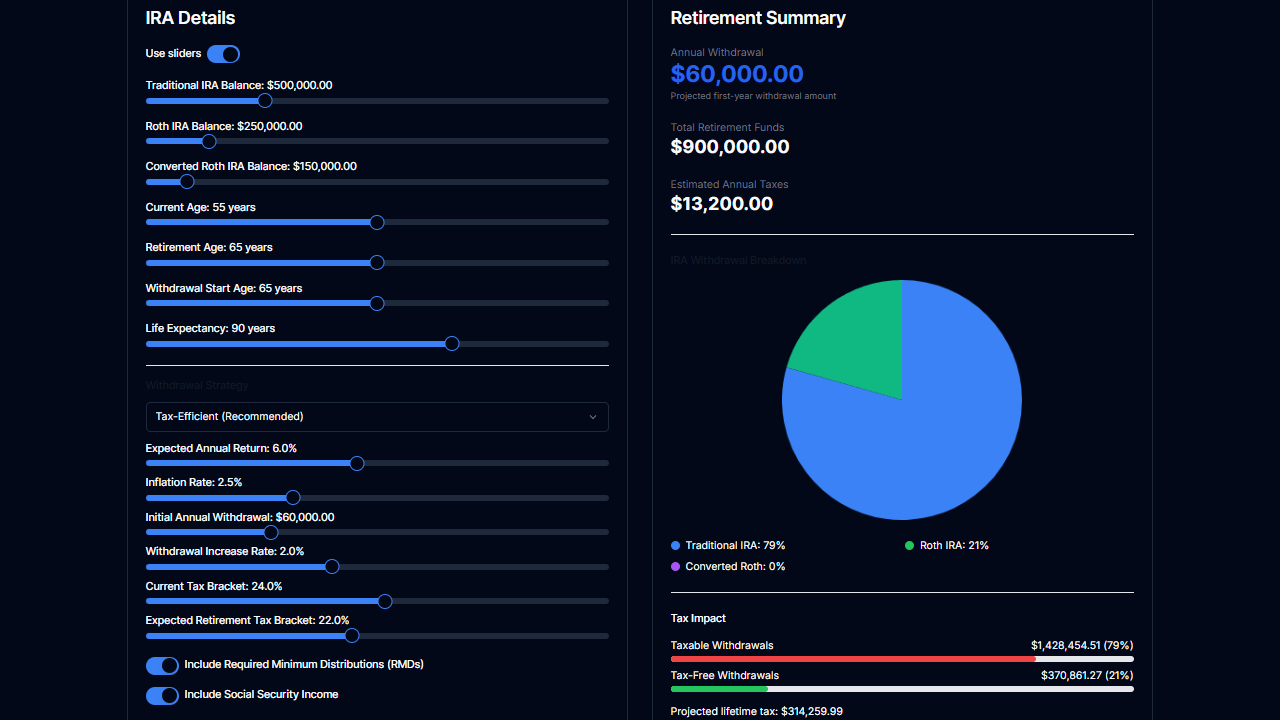Click the Life Expectancy slider knob
The width and height of the screenshot is (1280, 720).
pyautogui.click(x=451, y=343)
